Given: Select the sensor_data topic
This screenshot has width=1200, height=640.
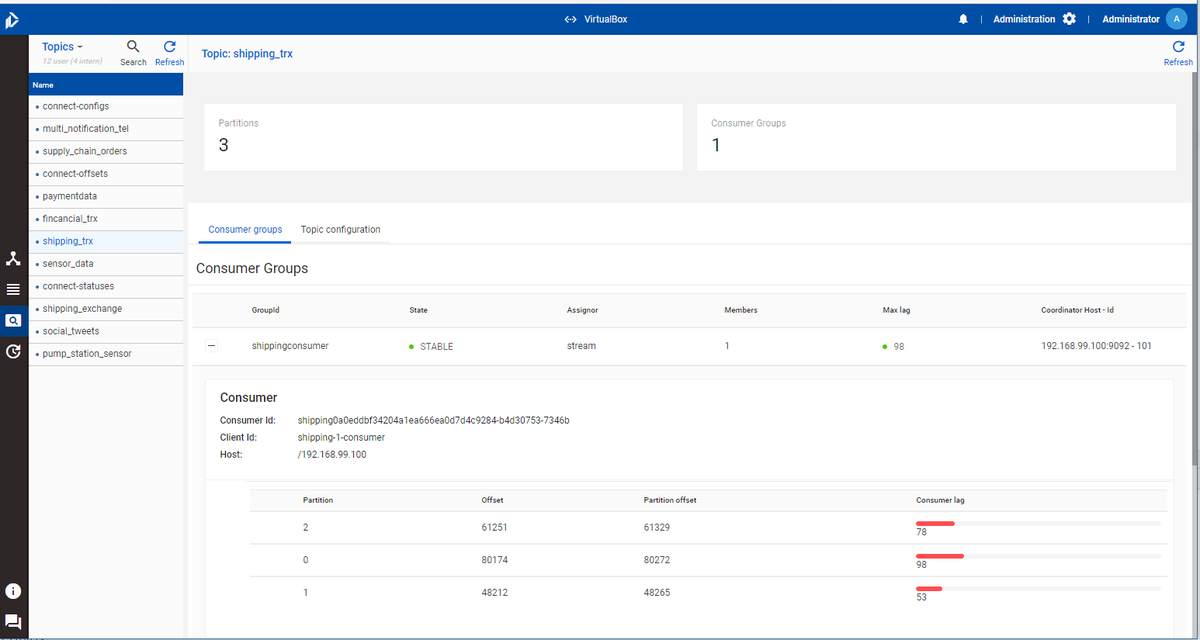Looking at the screenshot, I should point(106,264).
